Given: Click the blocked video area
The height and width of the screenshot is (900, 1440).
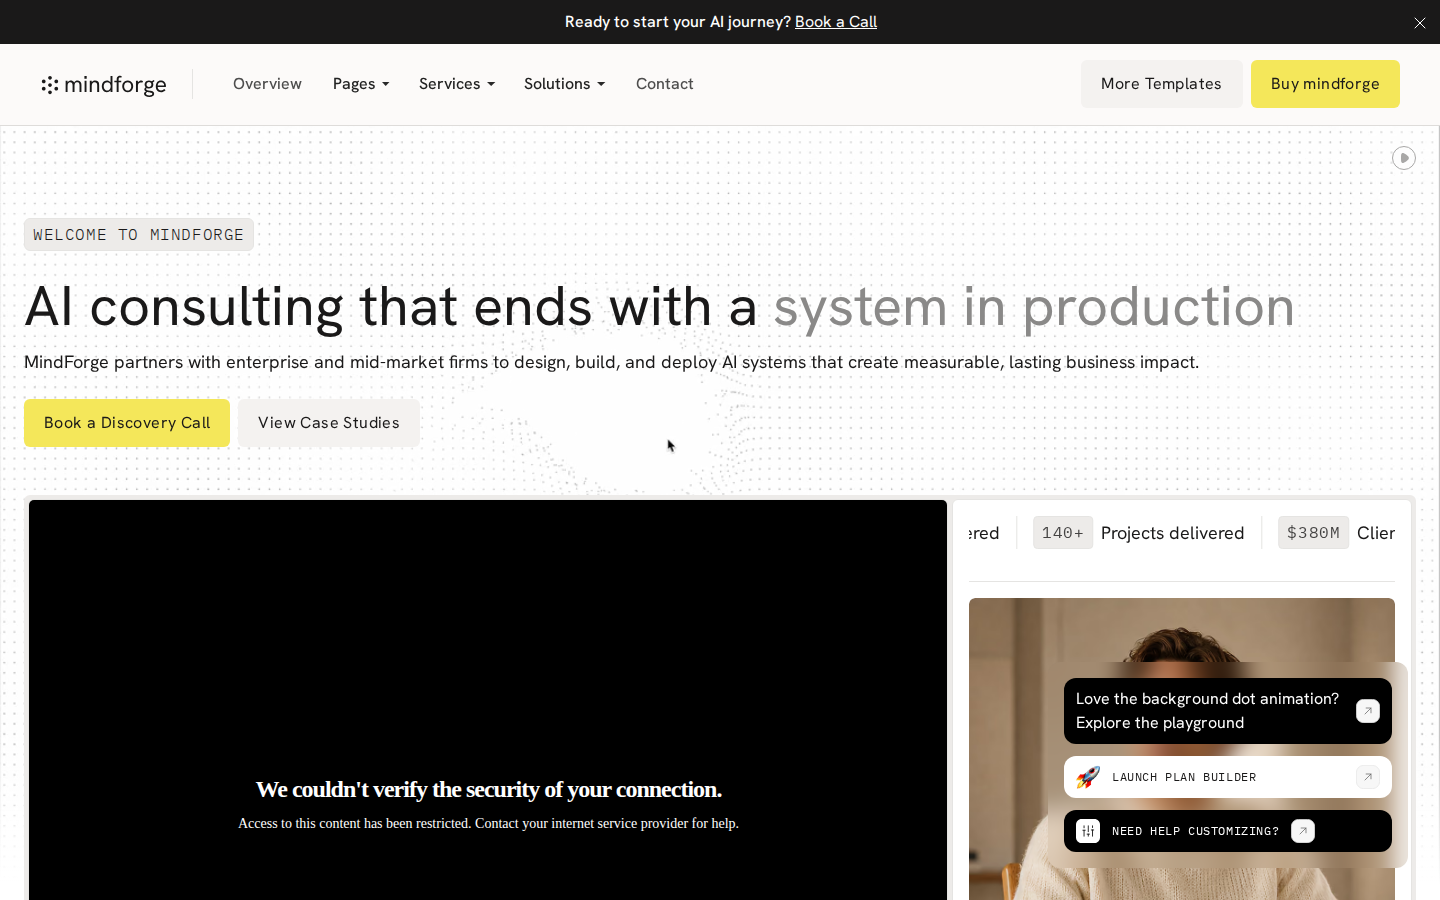Looking at the screenshot, I should point(488,700).
